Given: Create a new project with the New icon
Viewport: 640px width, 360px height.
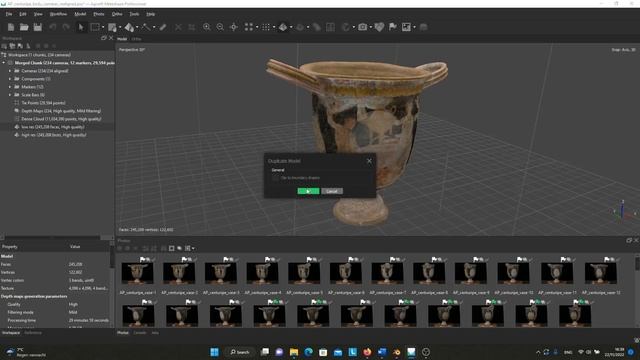Looking at the screenshot, I should pyautogui.click(x=11, y=27).
